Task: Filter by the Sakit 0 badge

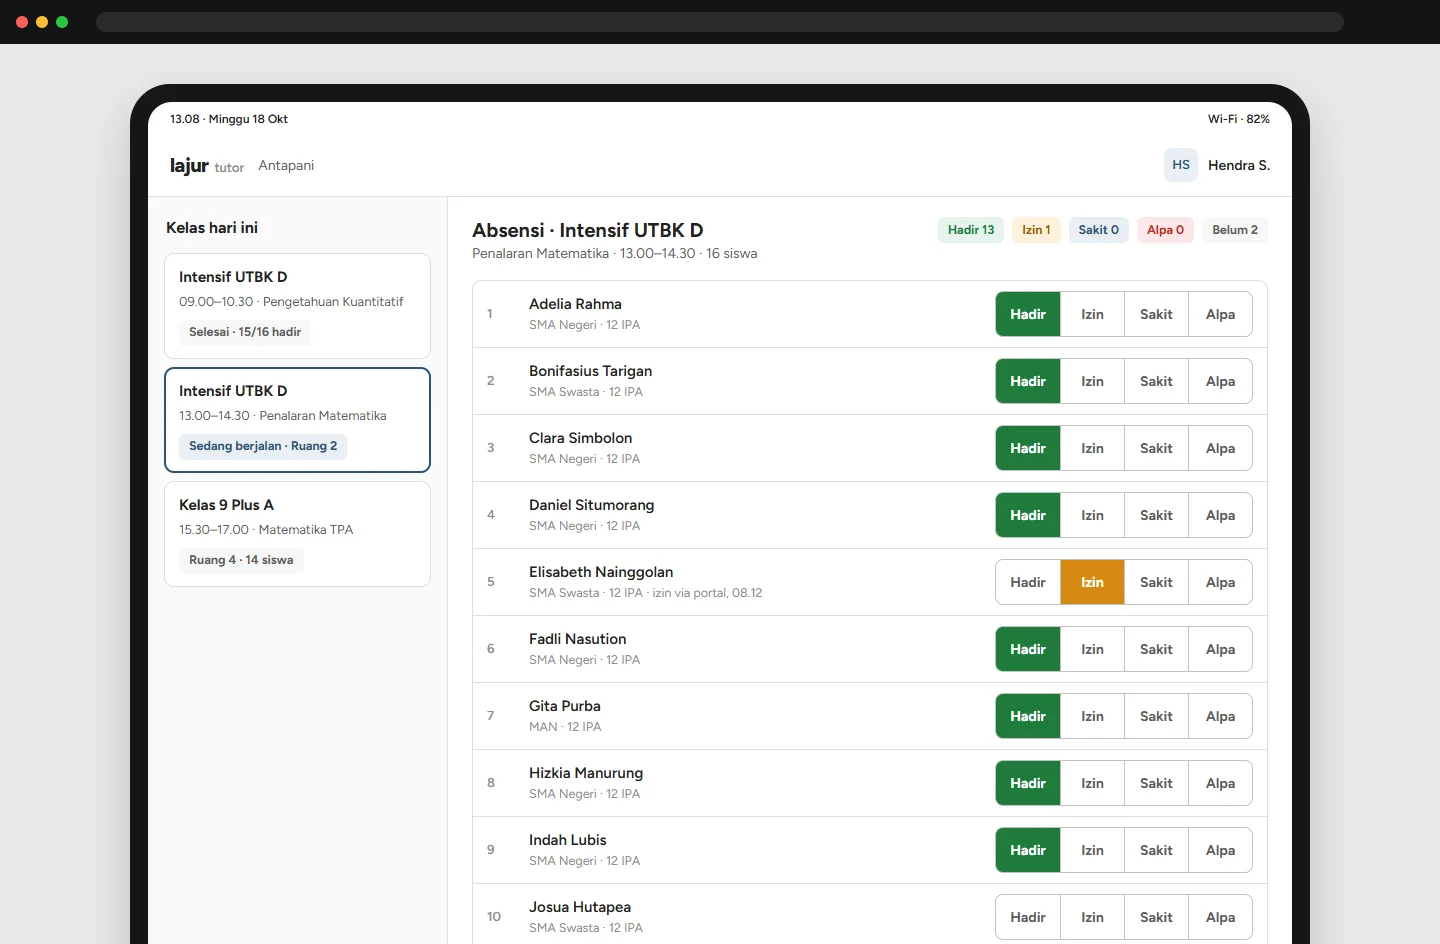Action: coord(1098,230)
